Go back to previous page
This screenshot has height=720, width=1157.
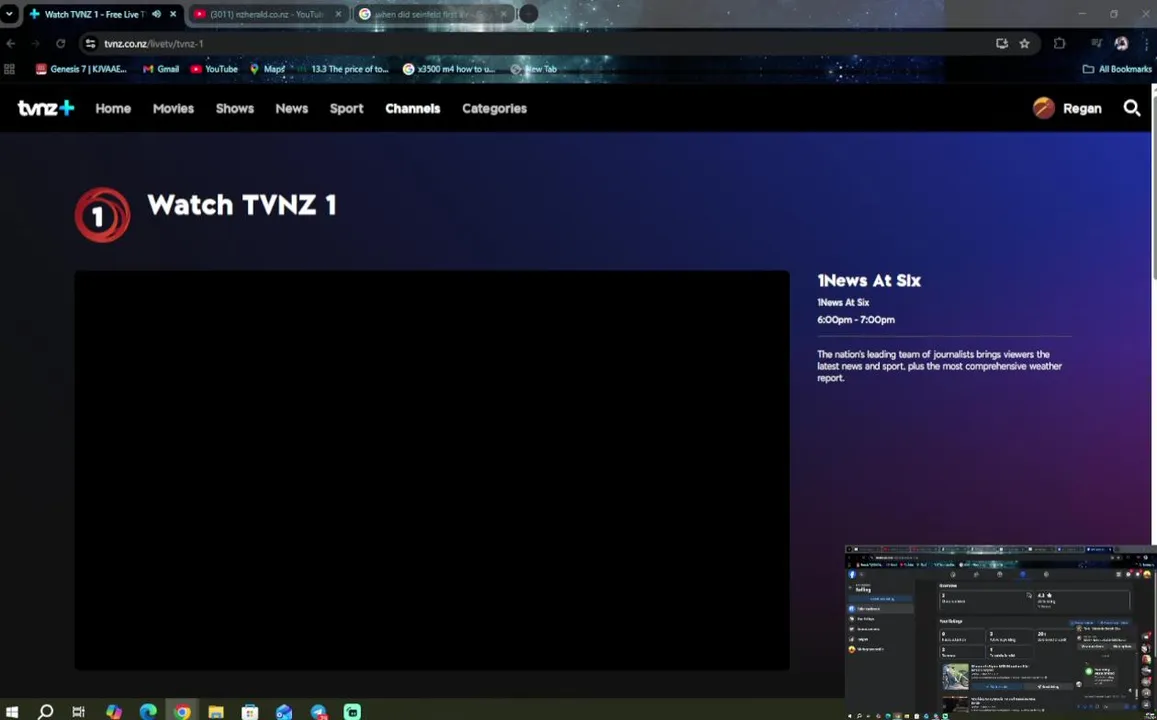pyautogui.click(x=11, y=44)
